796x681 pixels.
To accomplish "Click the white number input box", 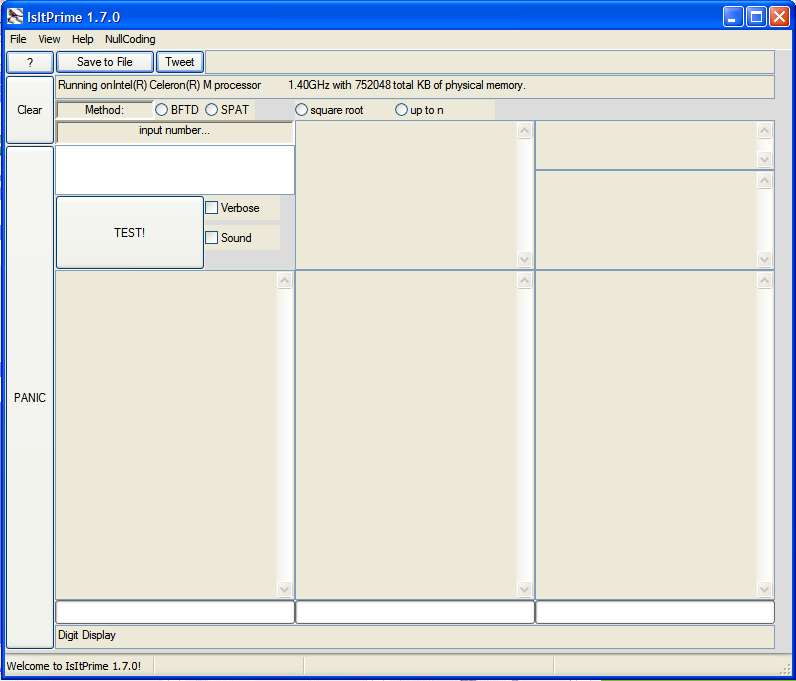I will (x=175, y=170).
